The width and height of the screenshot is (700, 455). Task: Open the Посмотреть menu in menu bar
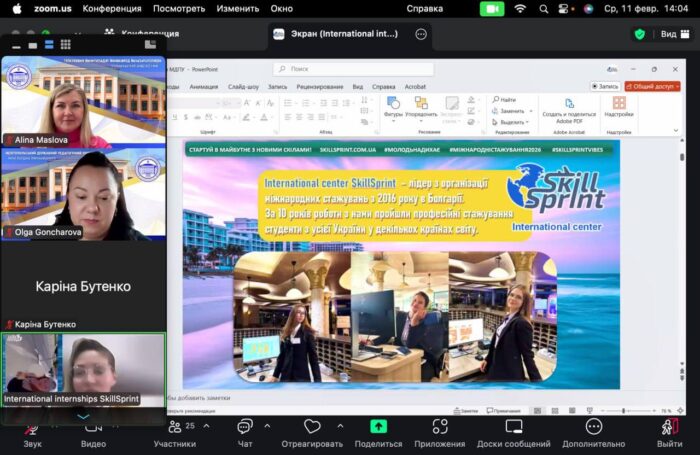pyautogui.click(x=178, y=8)
